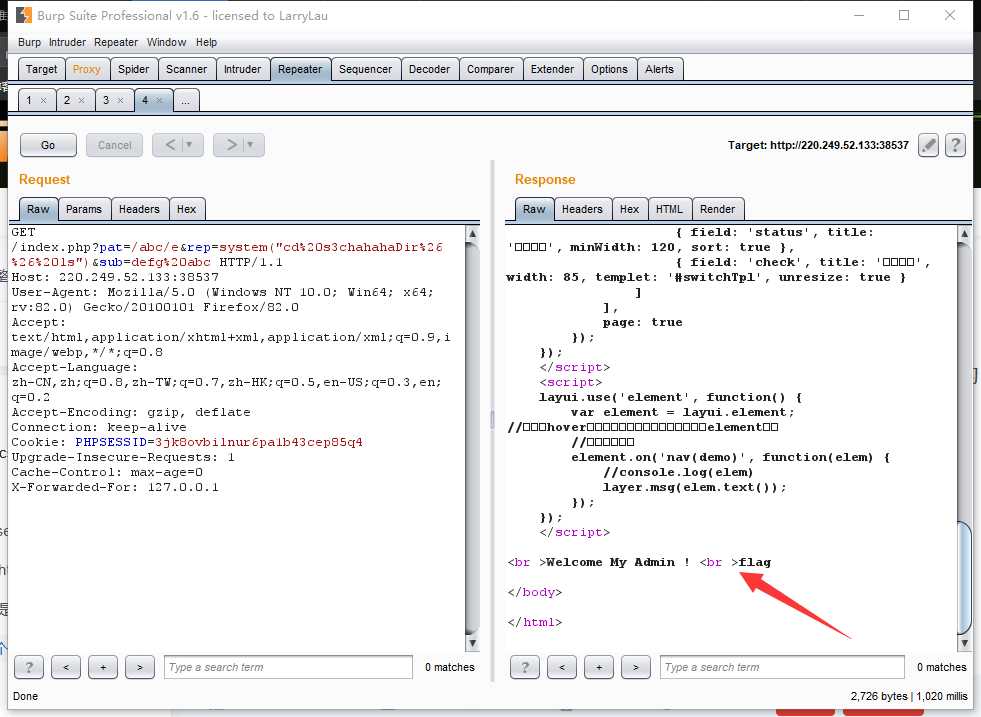Go forward in request history arrow
This screenshot has width=981, height=717.
231,145
